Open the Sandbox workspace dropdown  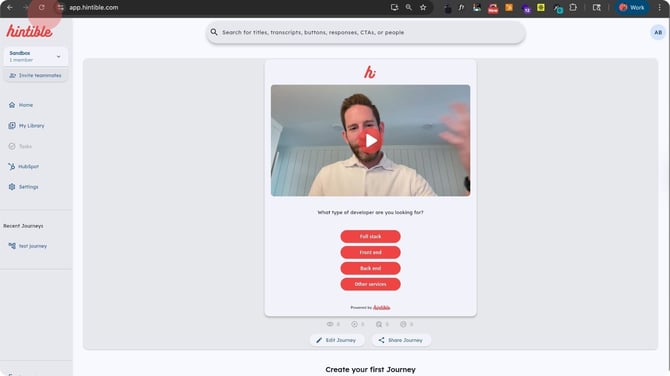point(36,56)
